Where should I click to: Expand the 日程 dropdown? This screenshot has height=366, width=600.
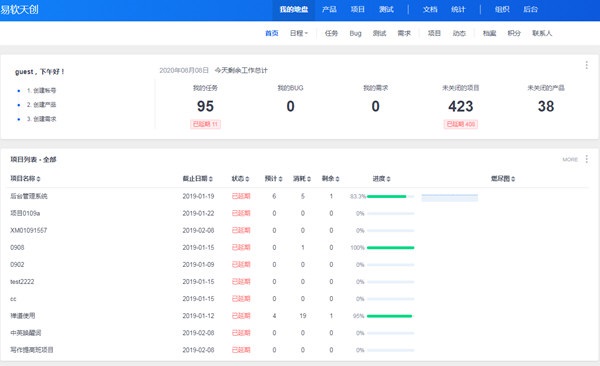tap(299, 33)
